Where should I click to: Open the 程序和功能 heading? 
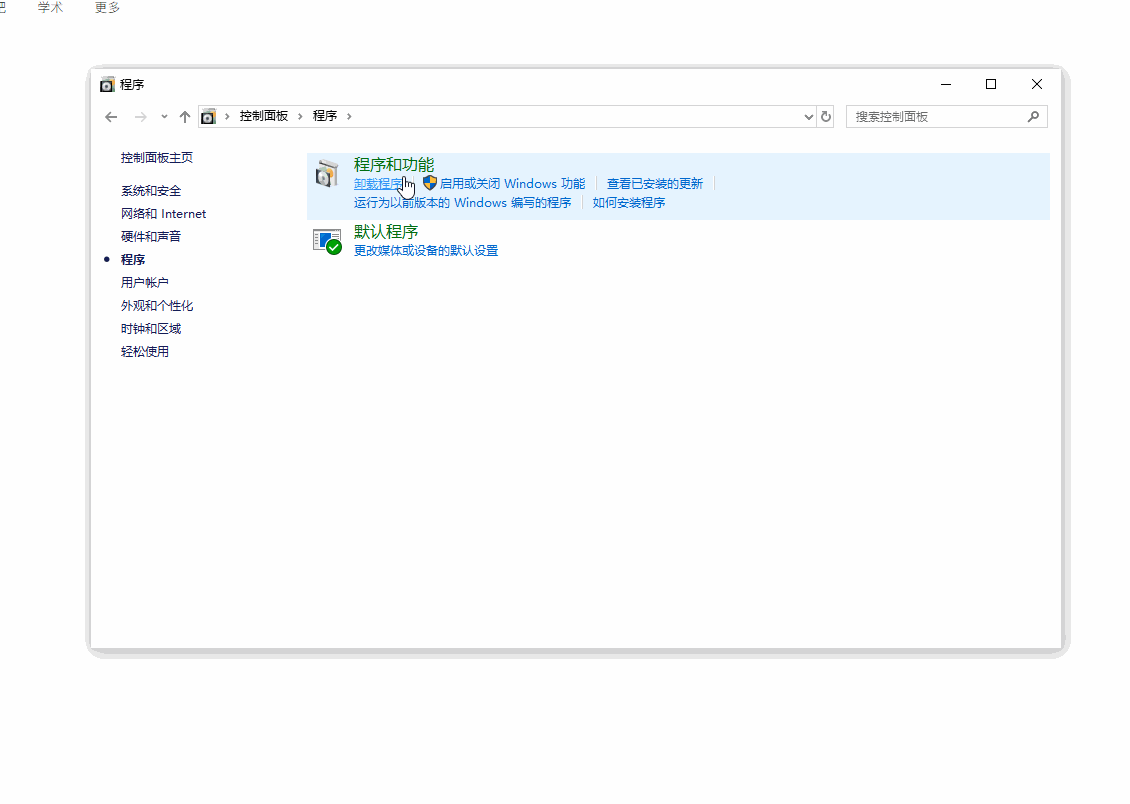[x=394, y=165]
